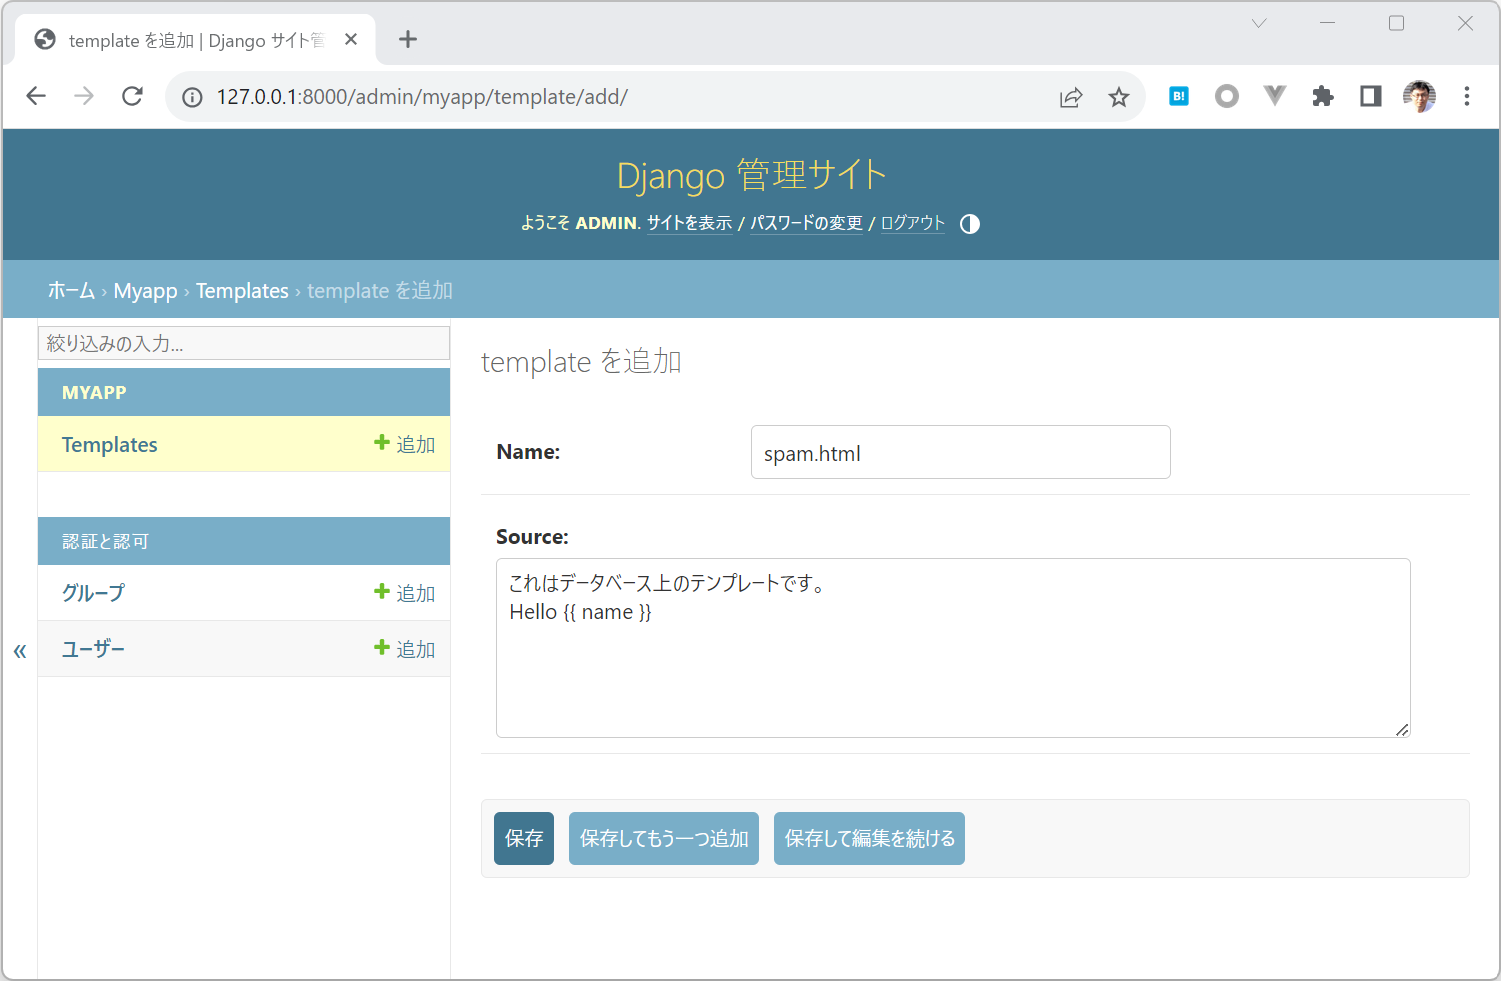Reload the page with the refresh icon
The image size is (1501, 981).
click(132, 96)
